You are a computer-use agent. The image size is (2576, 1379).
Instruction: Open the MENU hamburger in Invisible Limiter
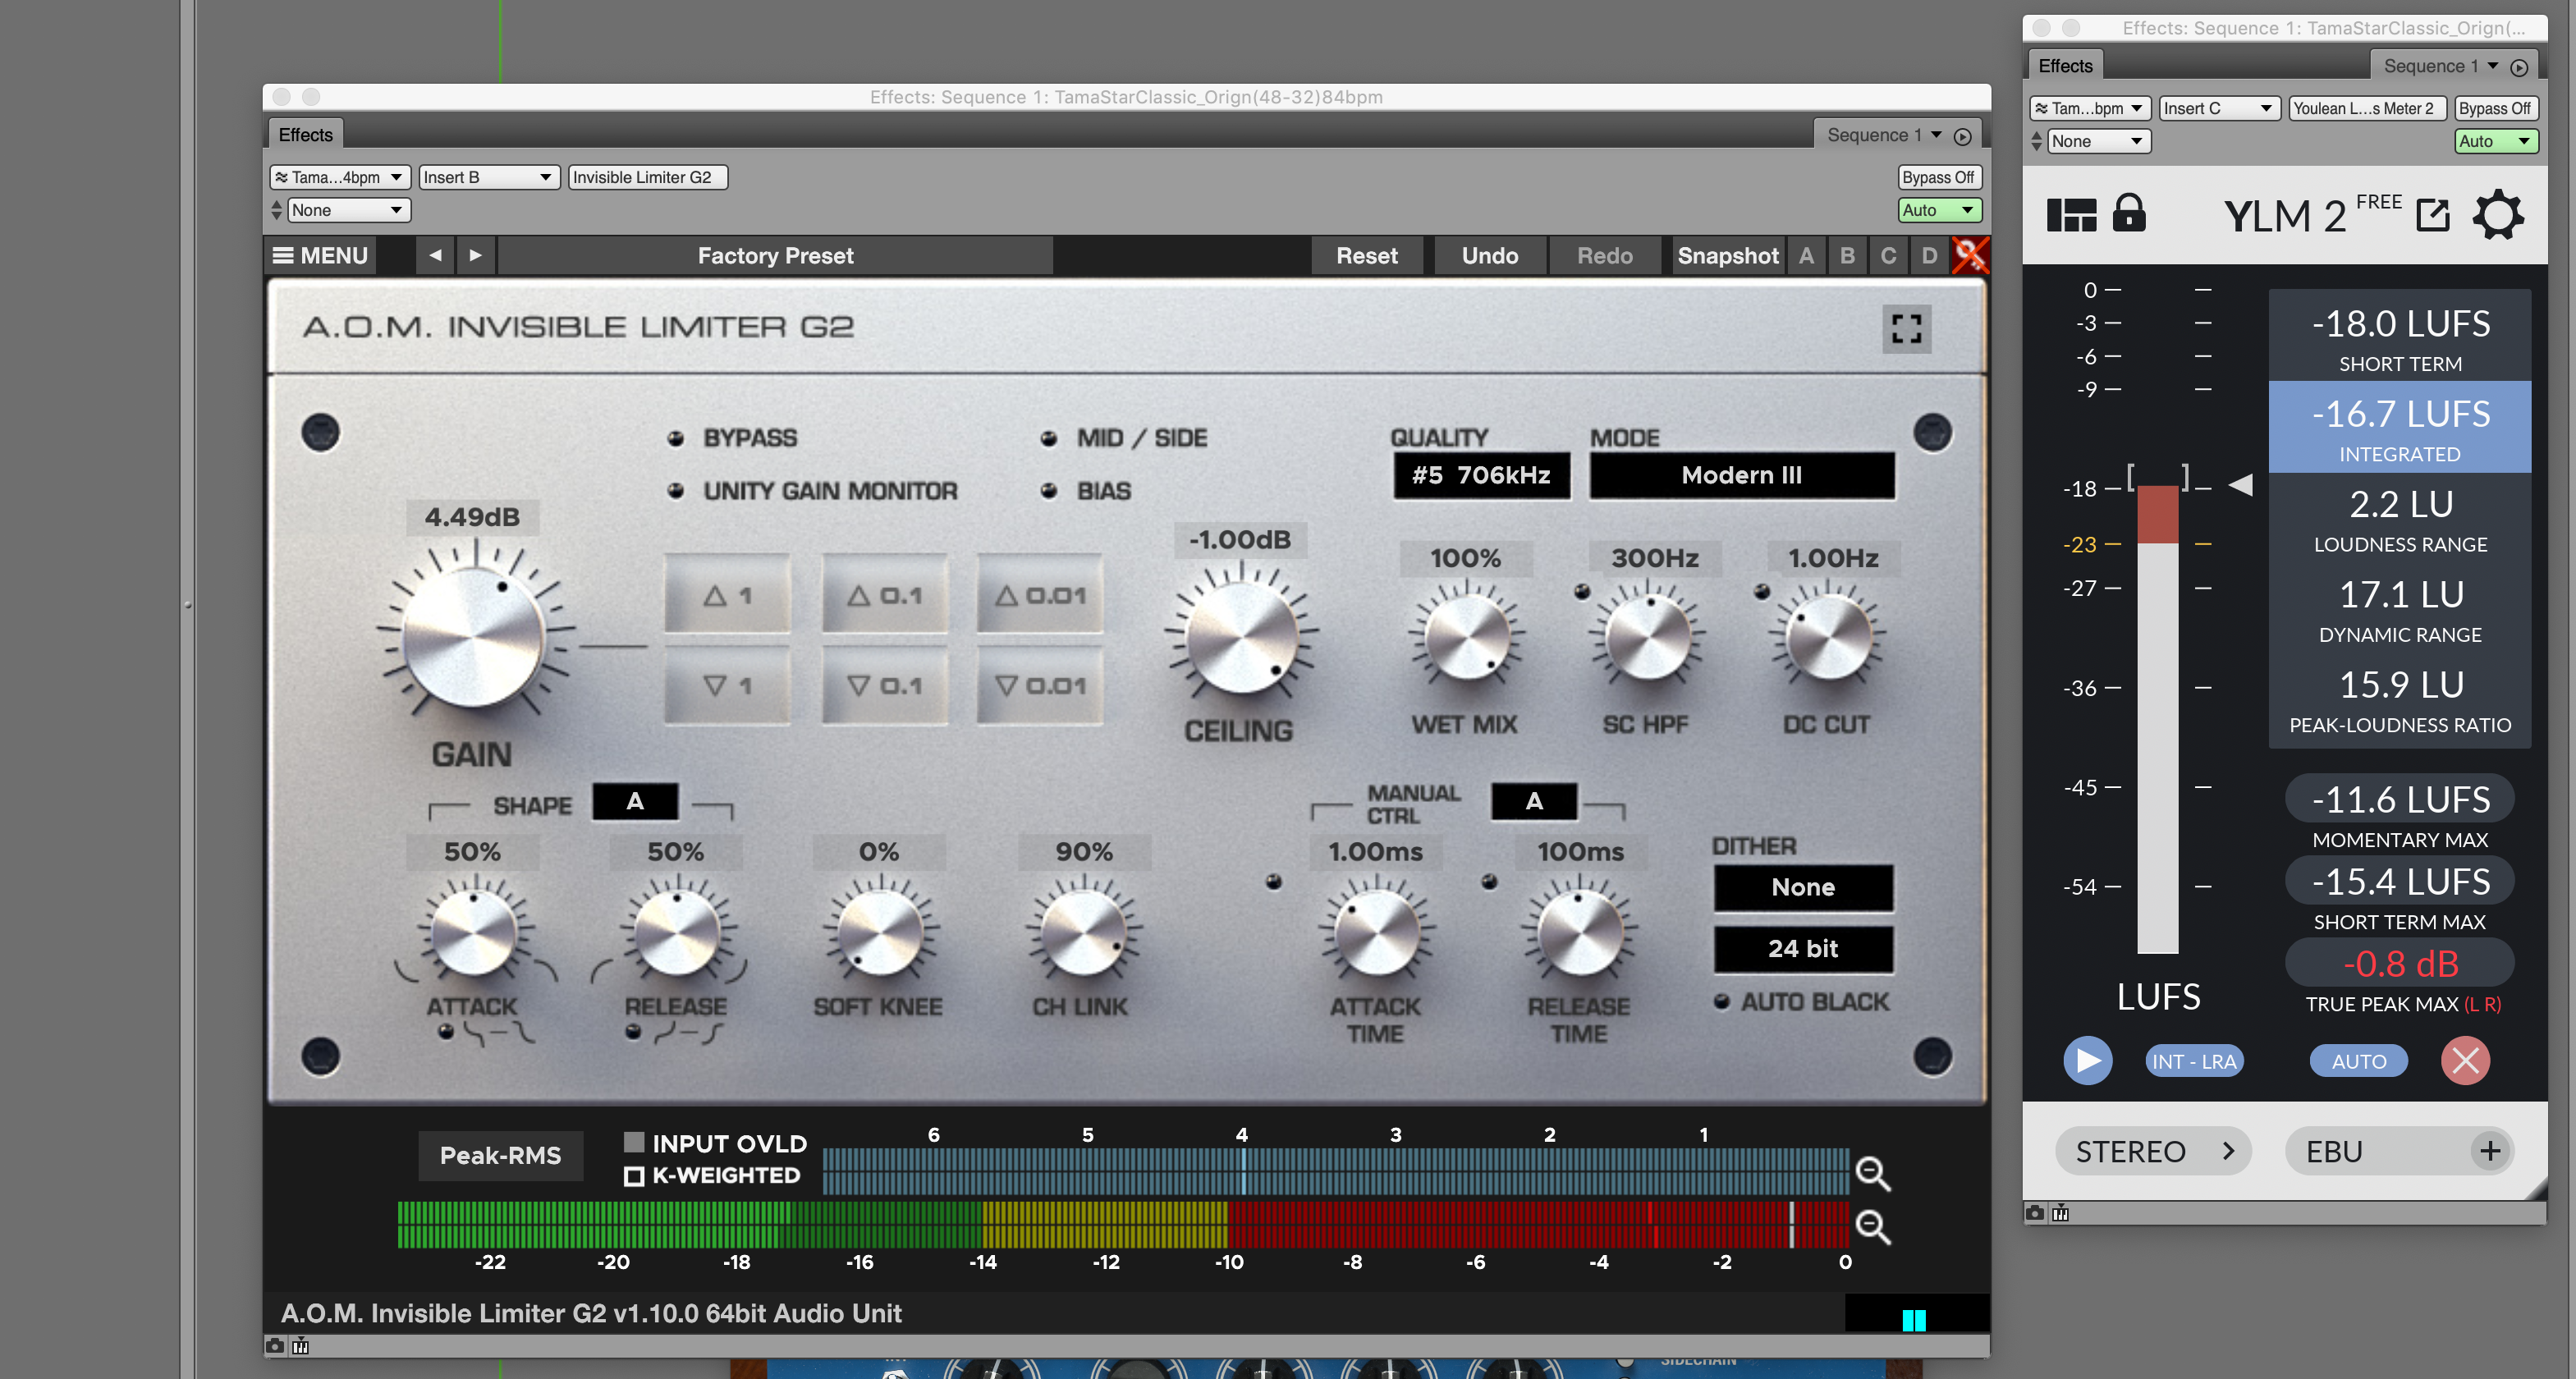320,256
